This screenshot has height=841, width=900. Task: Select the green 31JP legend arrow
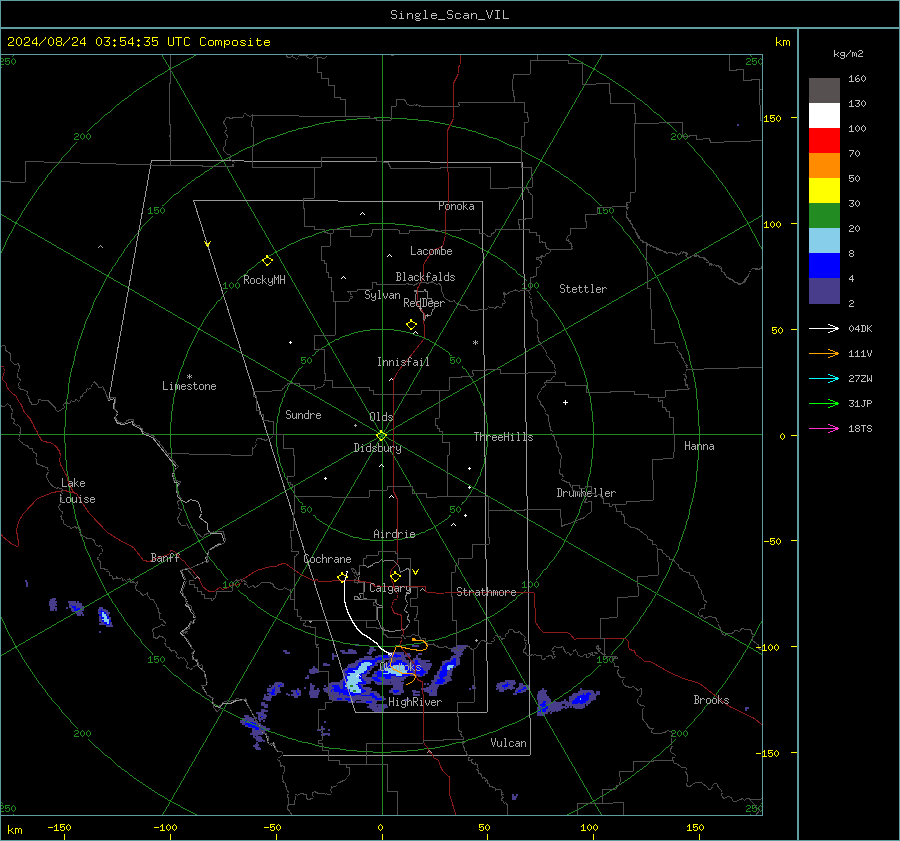click(x=824, y=404)
